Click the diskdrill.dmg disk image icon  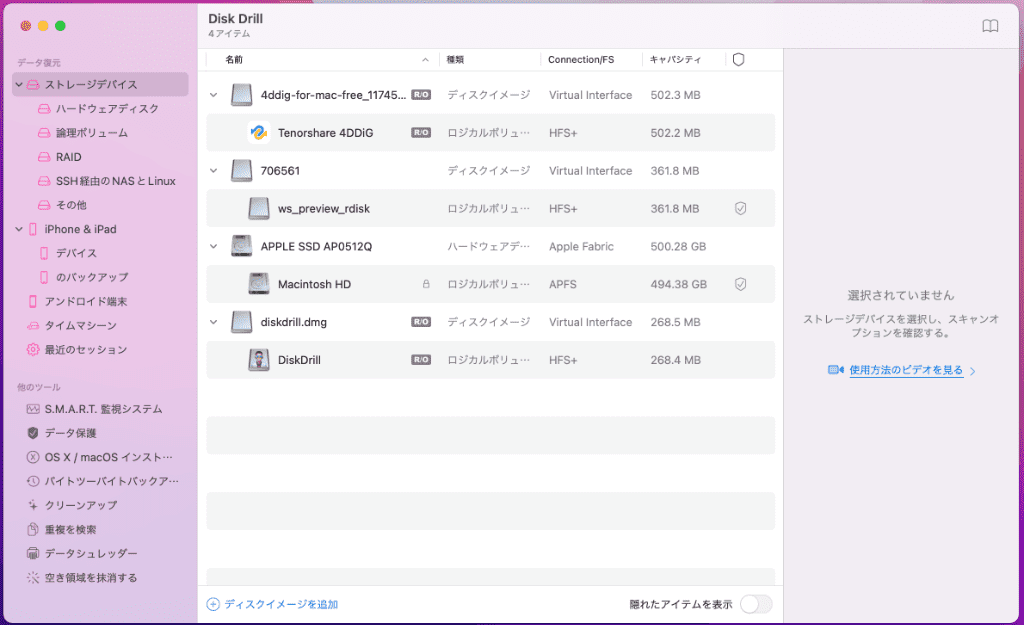click(x=242, y=322)
